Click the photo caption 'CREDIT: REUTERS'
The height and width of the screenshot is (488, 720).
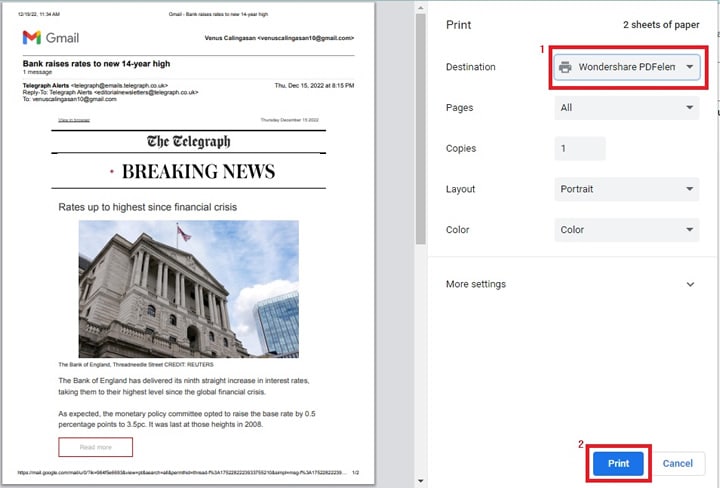click(x=189, y=365)
